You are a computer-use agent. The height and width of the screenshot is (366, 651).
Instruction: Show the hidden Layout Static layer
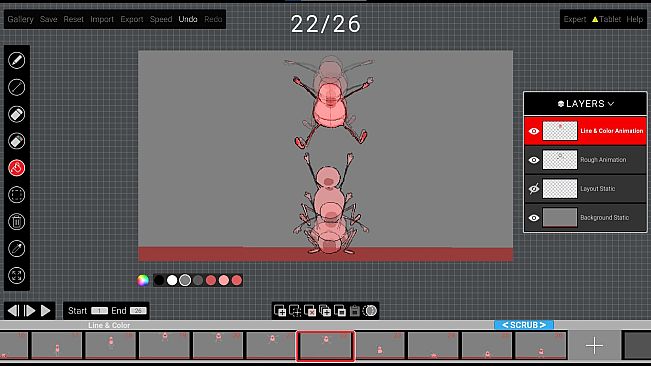pos(534,189)
